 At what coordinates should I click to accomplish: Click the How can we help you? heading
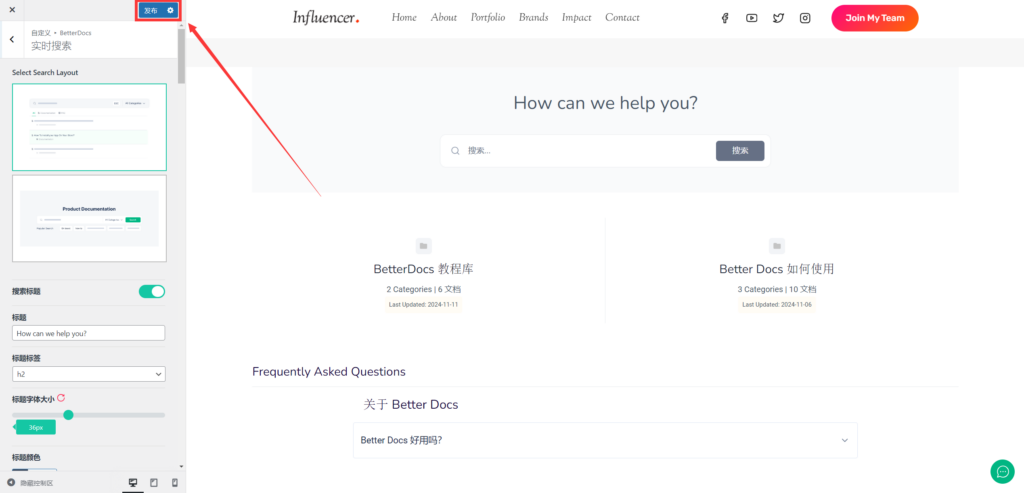tap(605, 103)
